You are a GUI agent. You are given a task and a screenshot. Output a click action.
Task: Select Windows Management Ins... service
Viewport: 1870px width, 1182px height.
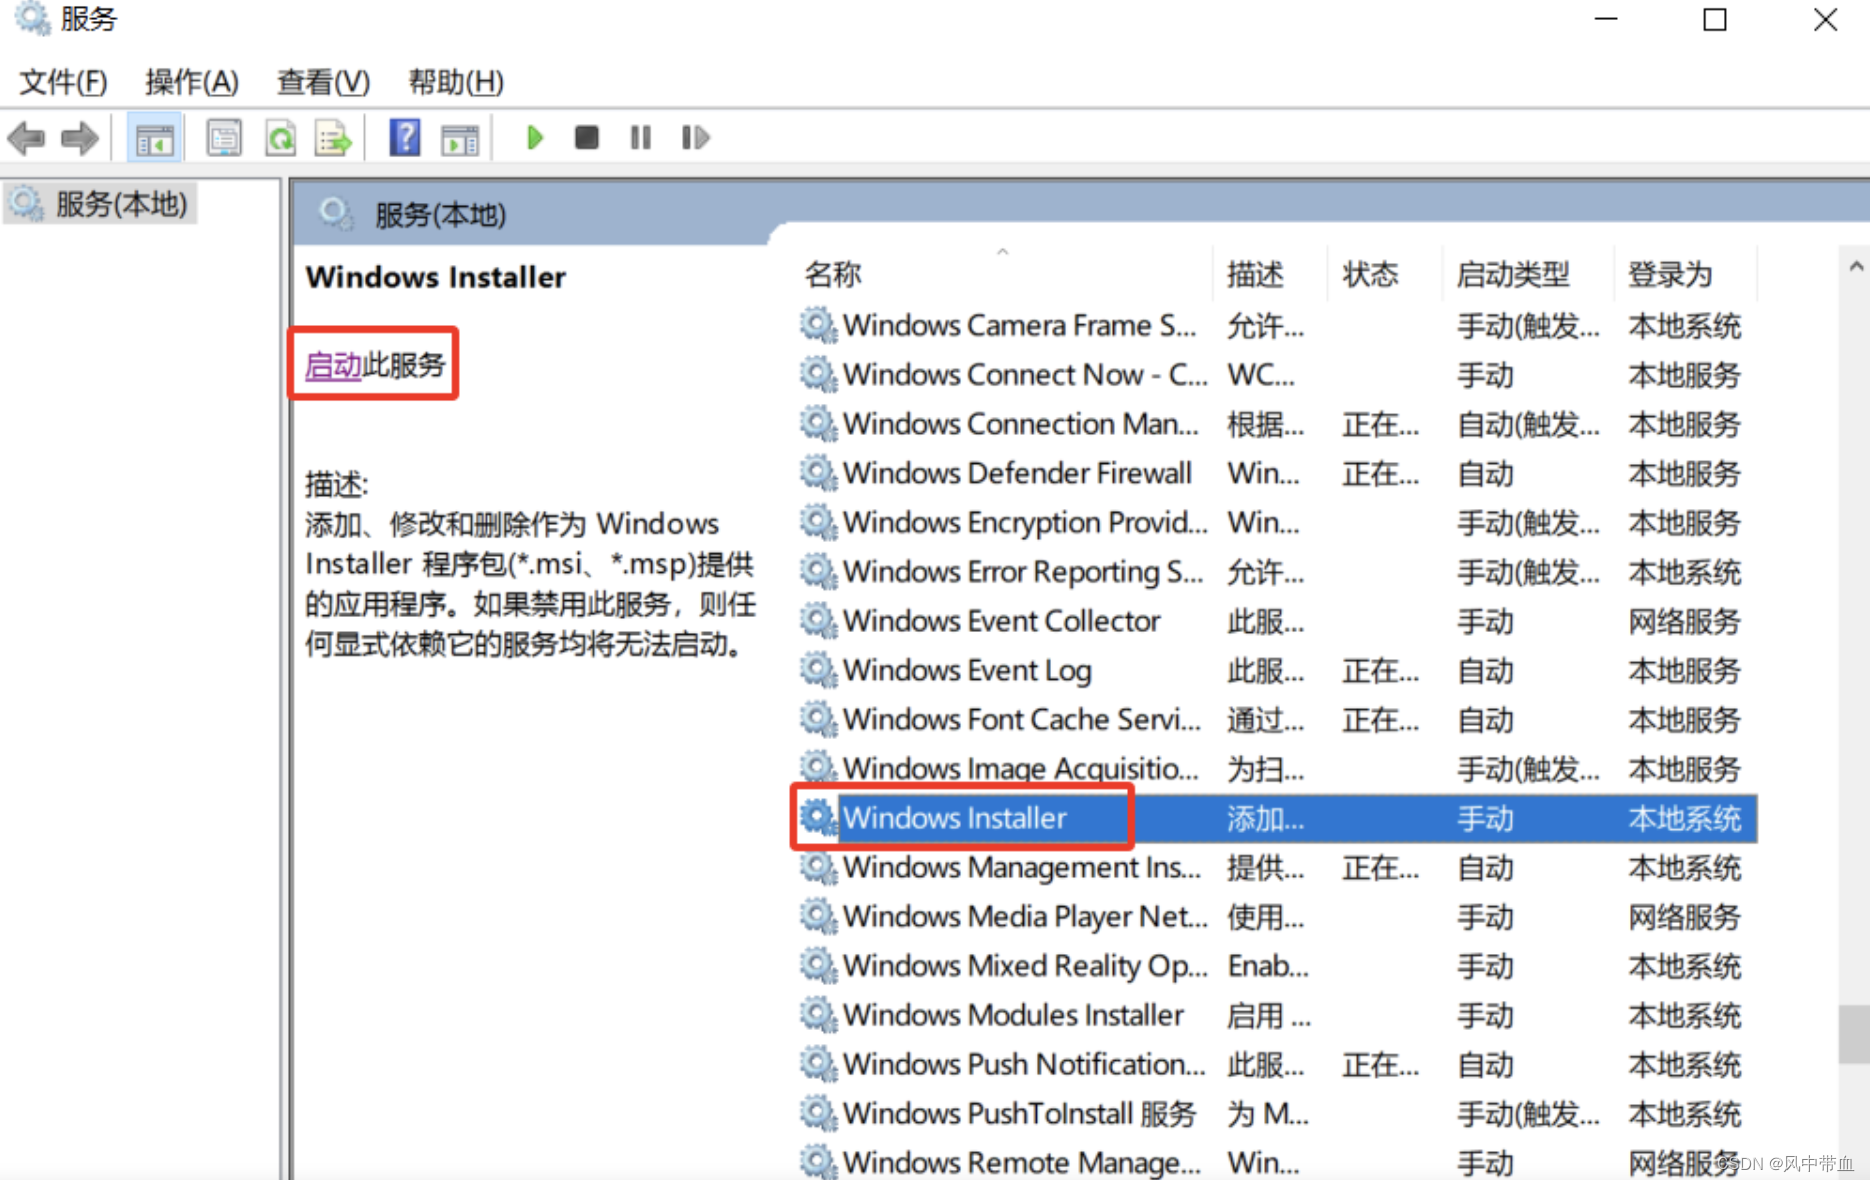coord(1277,867)
